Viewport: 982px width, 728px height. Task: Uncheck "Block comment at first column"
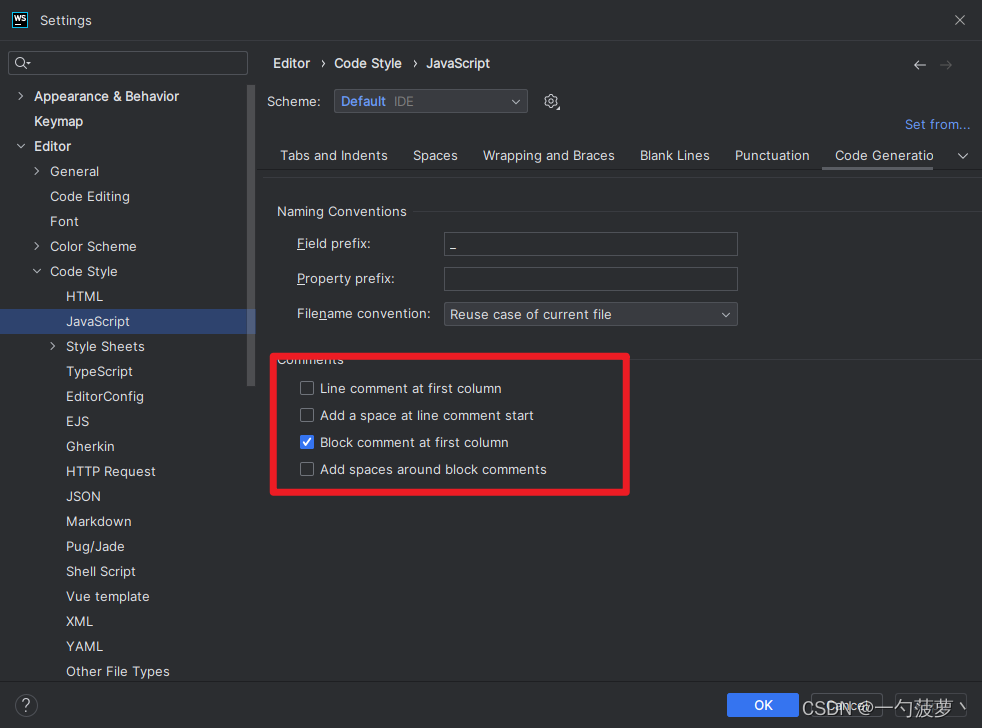pyautogui.click(x=307, y=442)
